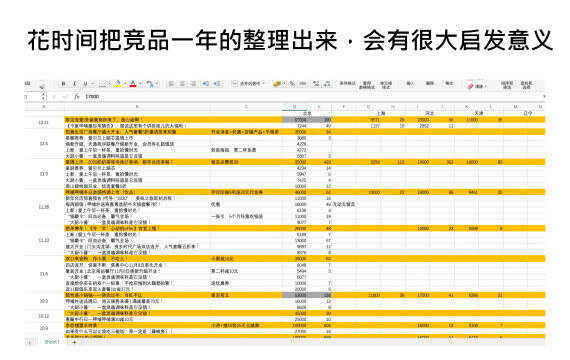Click the currency format icon
This screenshot has height=360, width=570.
click(277, 84)
